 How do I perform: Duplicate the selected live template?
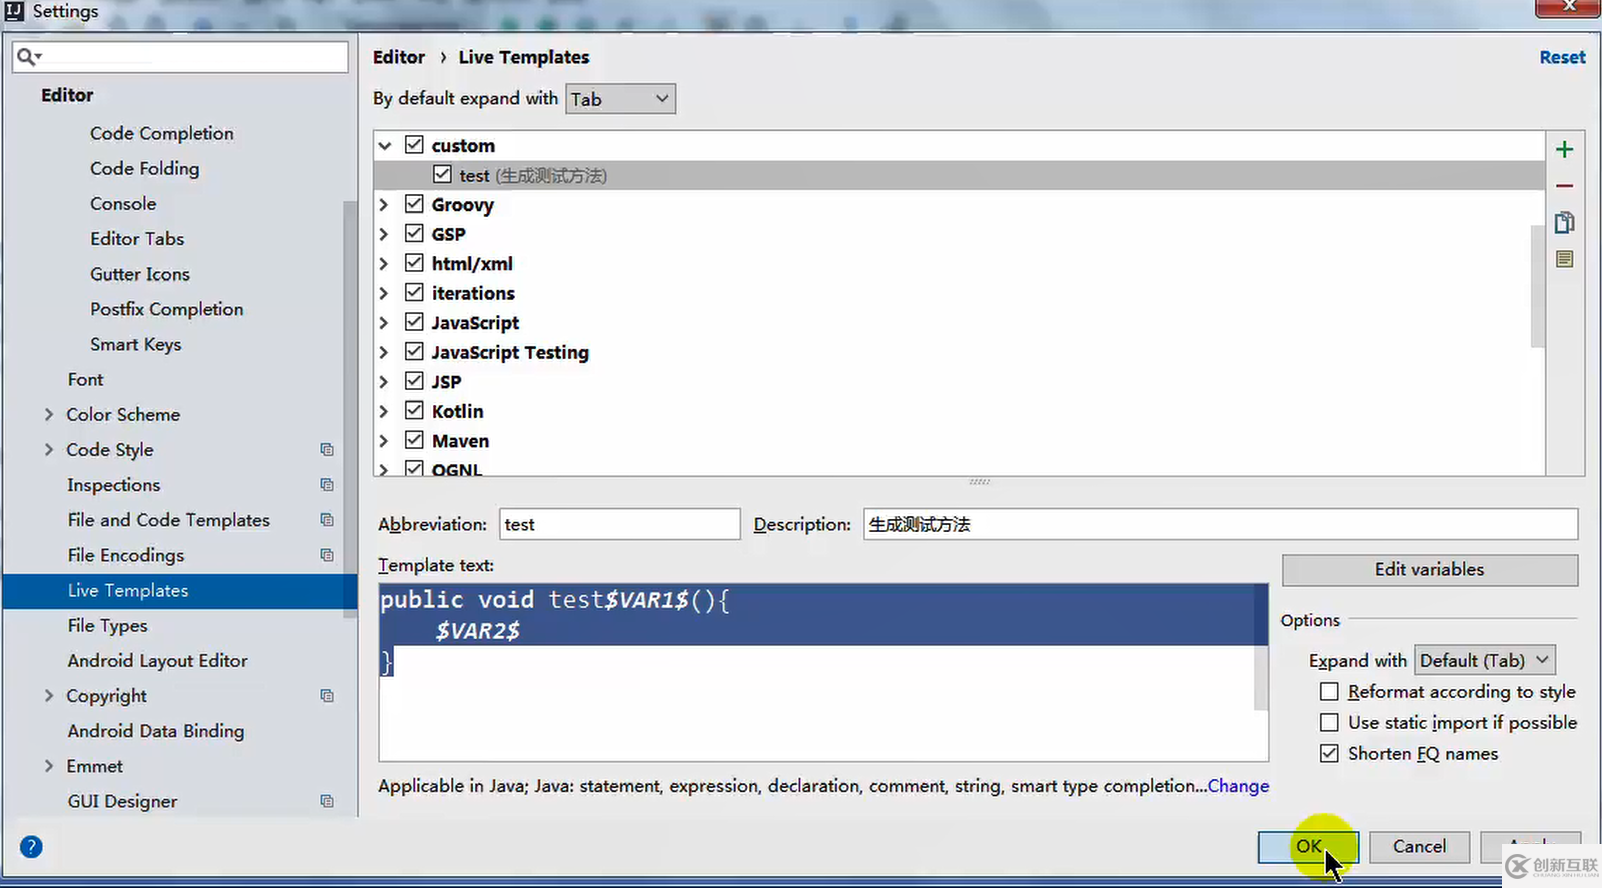[x=1565, y=222]
